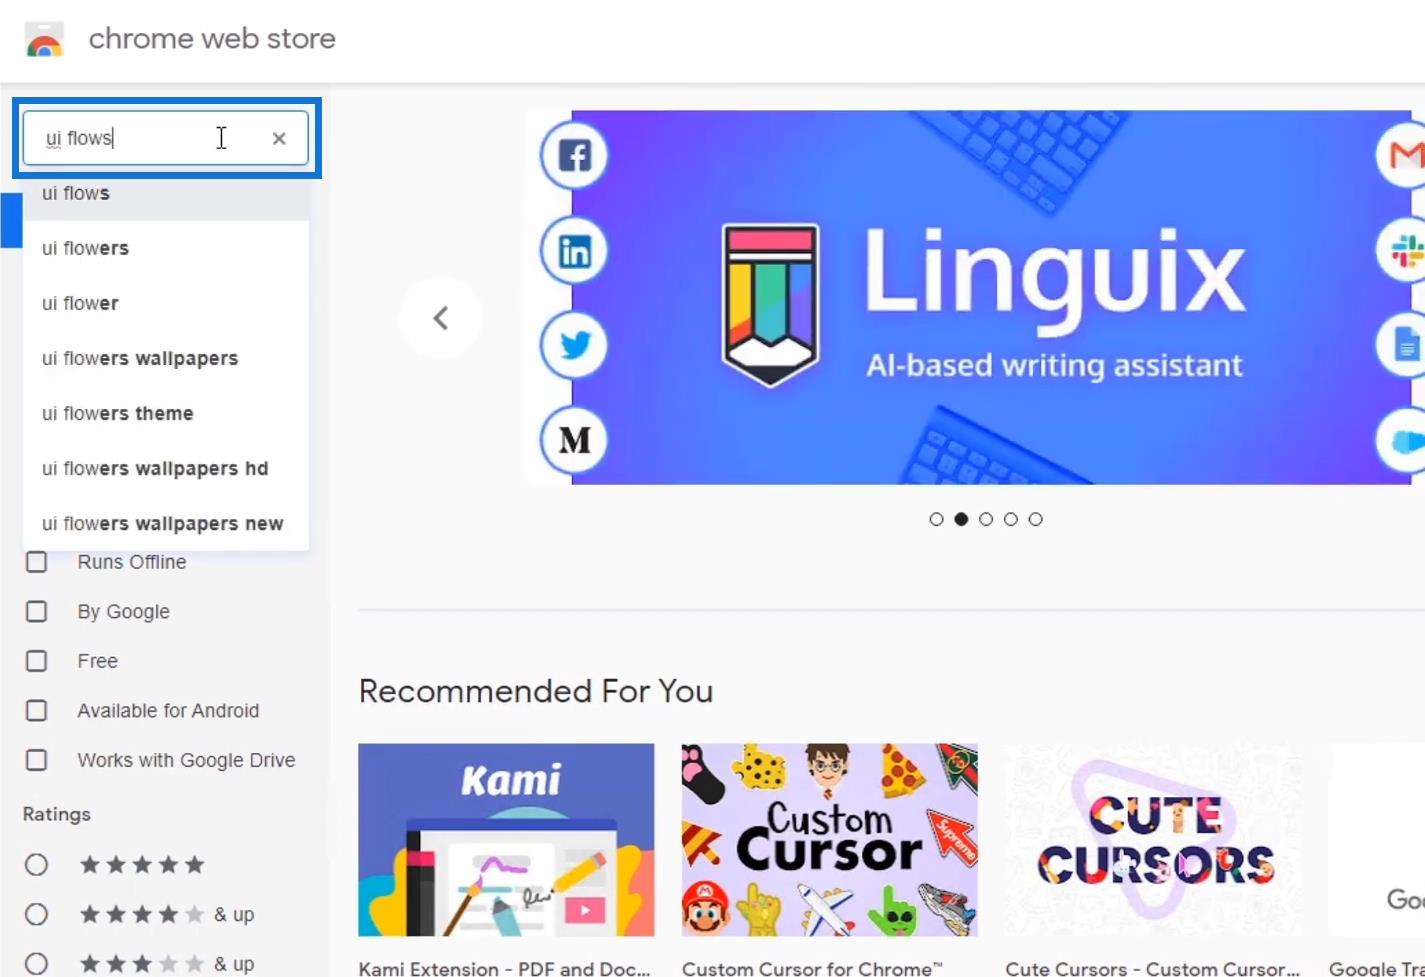The height and width of the screenshot is (977, 1425).
Task: Open the Custom Cursor for Chrome link
Action: coord(812,968)
